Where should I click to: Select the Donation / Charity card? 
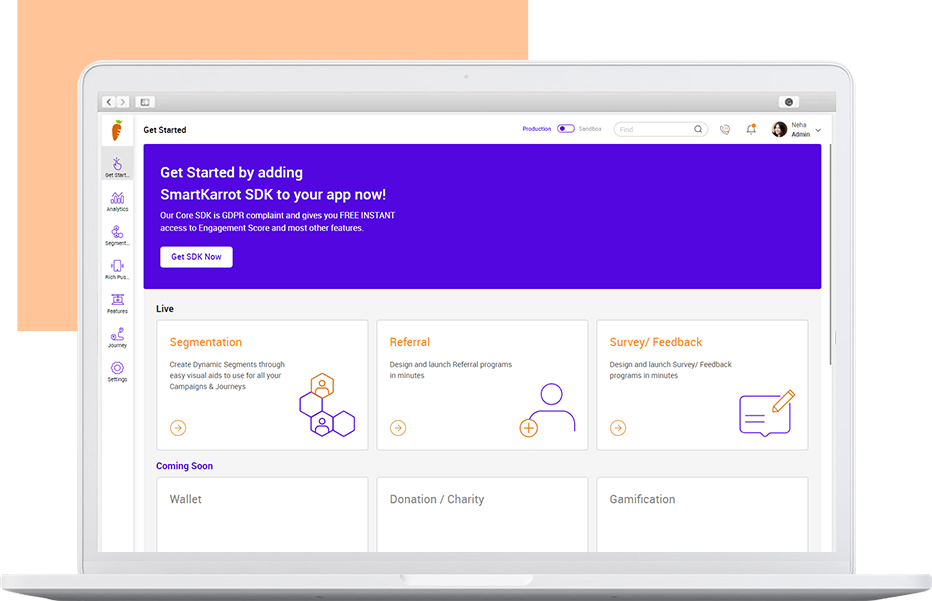tap(482, 514)
